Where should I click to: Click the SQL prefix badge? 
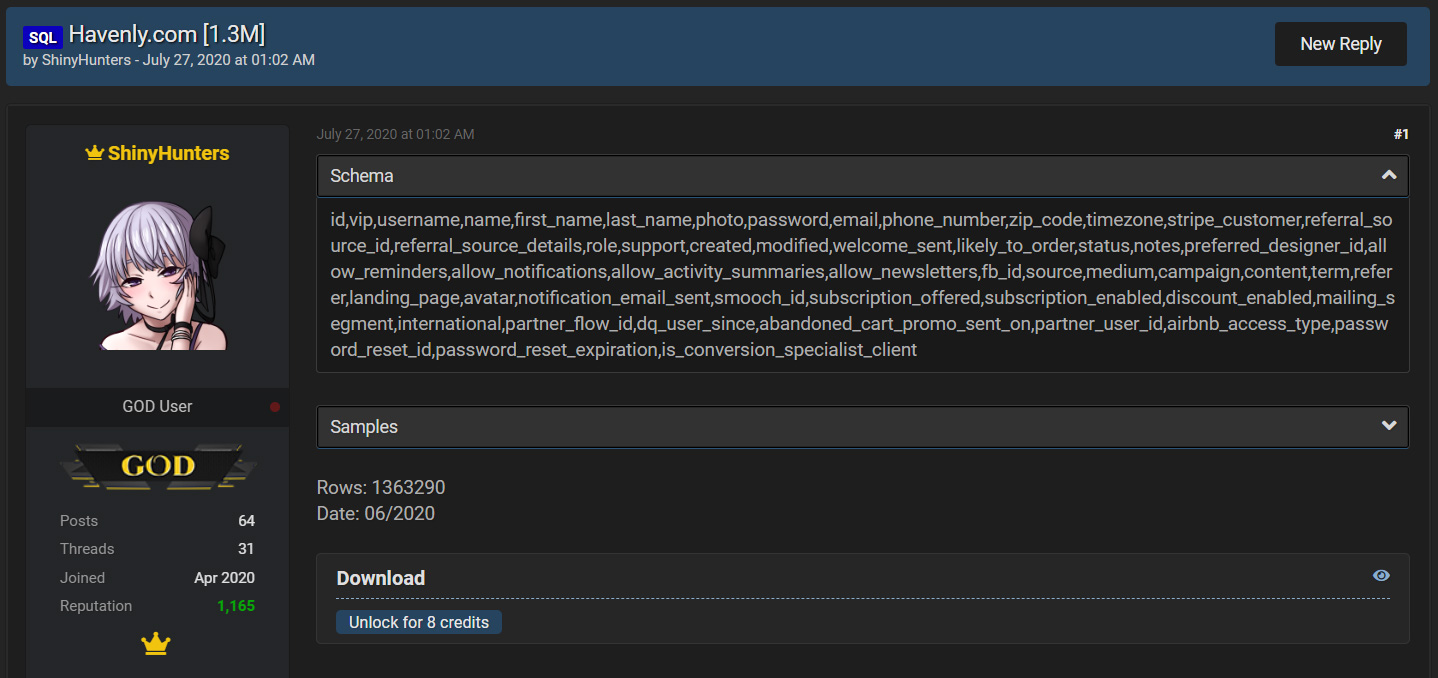tap(43, 38)
